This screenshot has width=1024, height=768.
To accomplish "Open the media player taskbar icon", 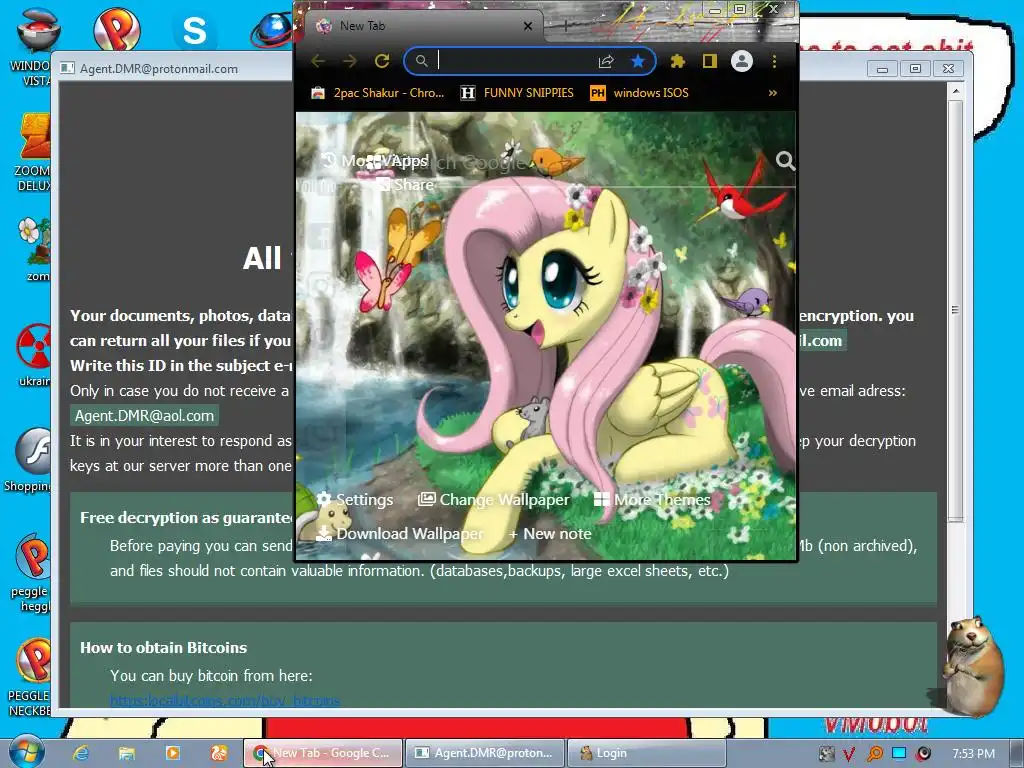I will [173, 753].
